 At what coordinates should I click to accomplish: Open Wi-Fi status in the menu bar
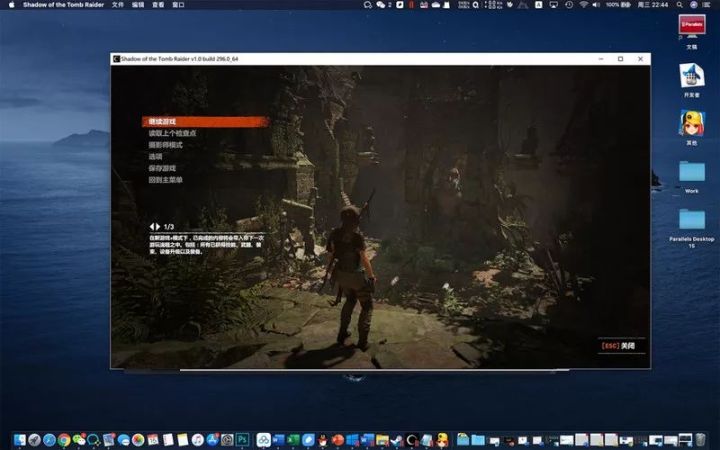tap(584, 5)
